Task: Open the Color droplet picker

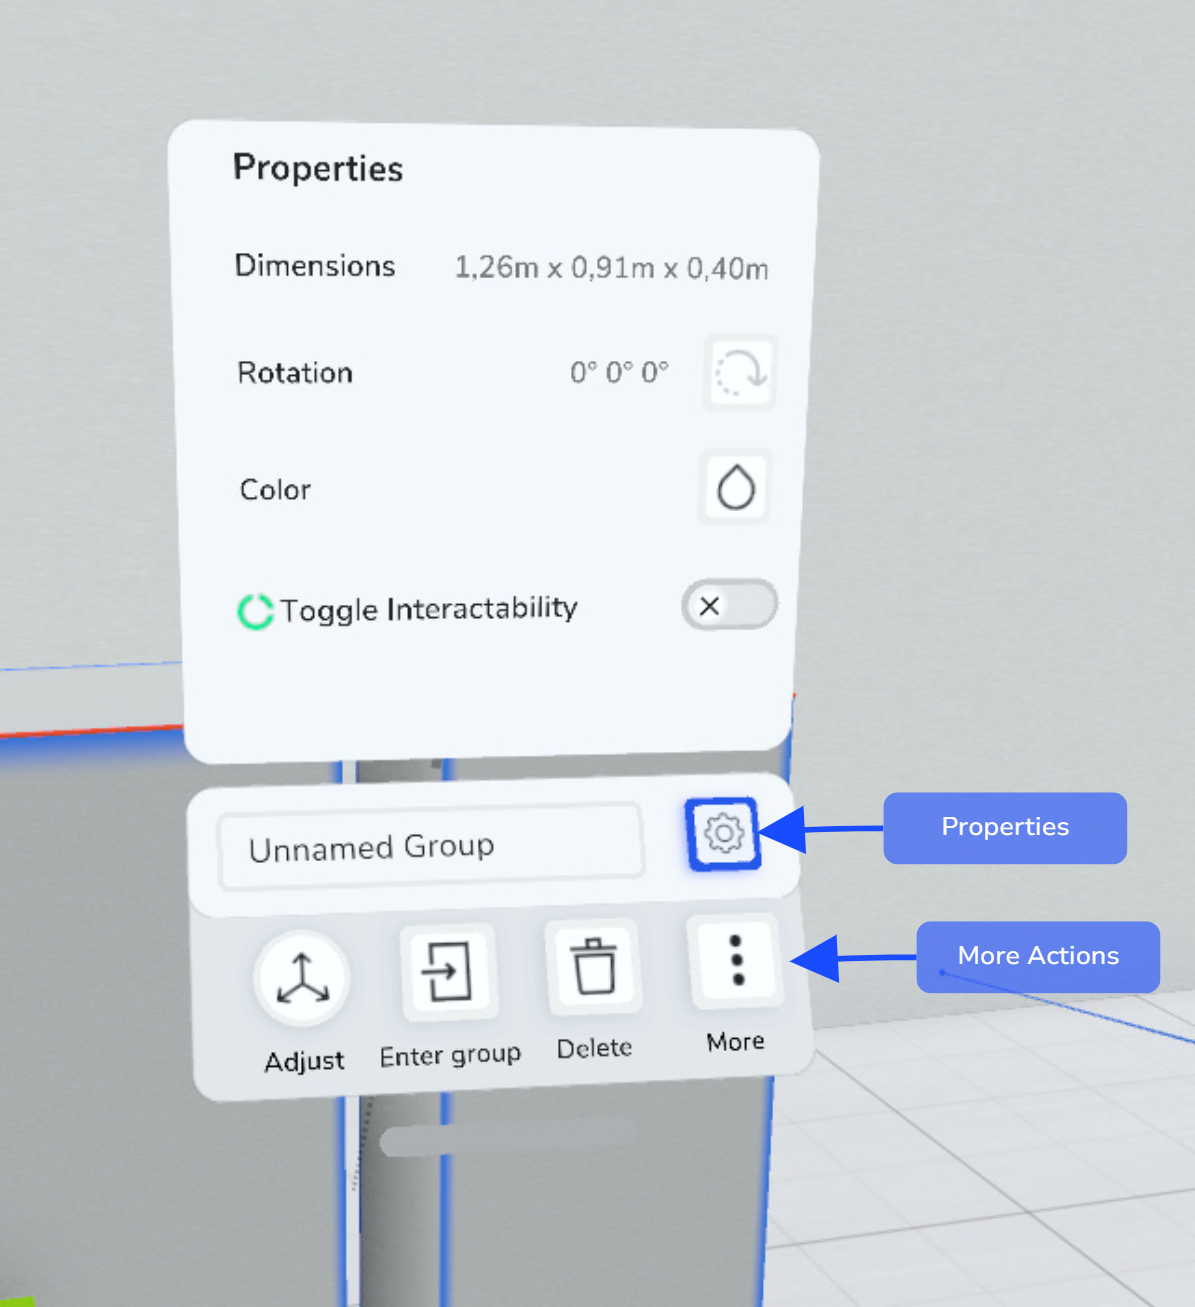Action: point(735,487)
